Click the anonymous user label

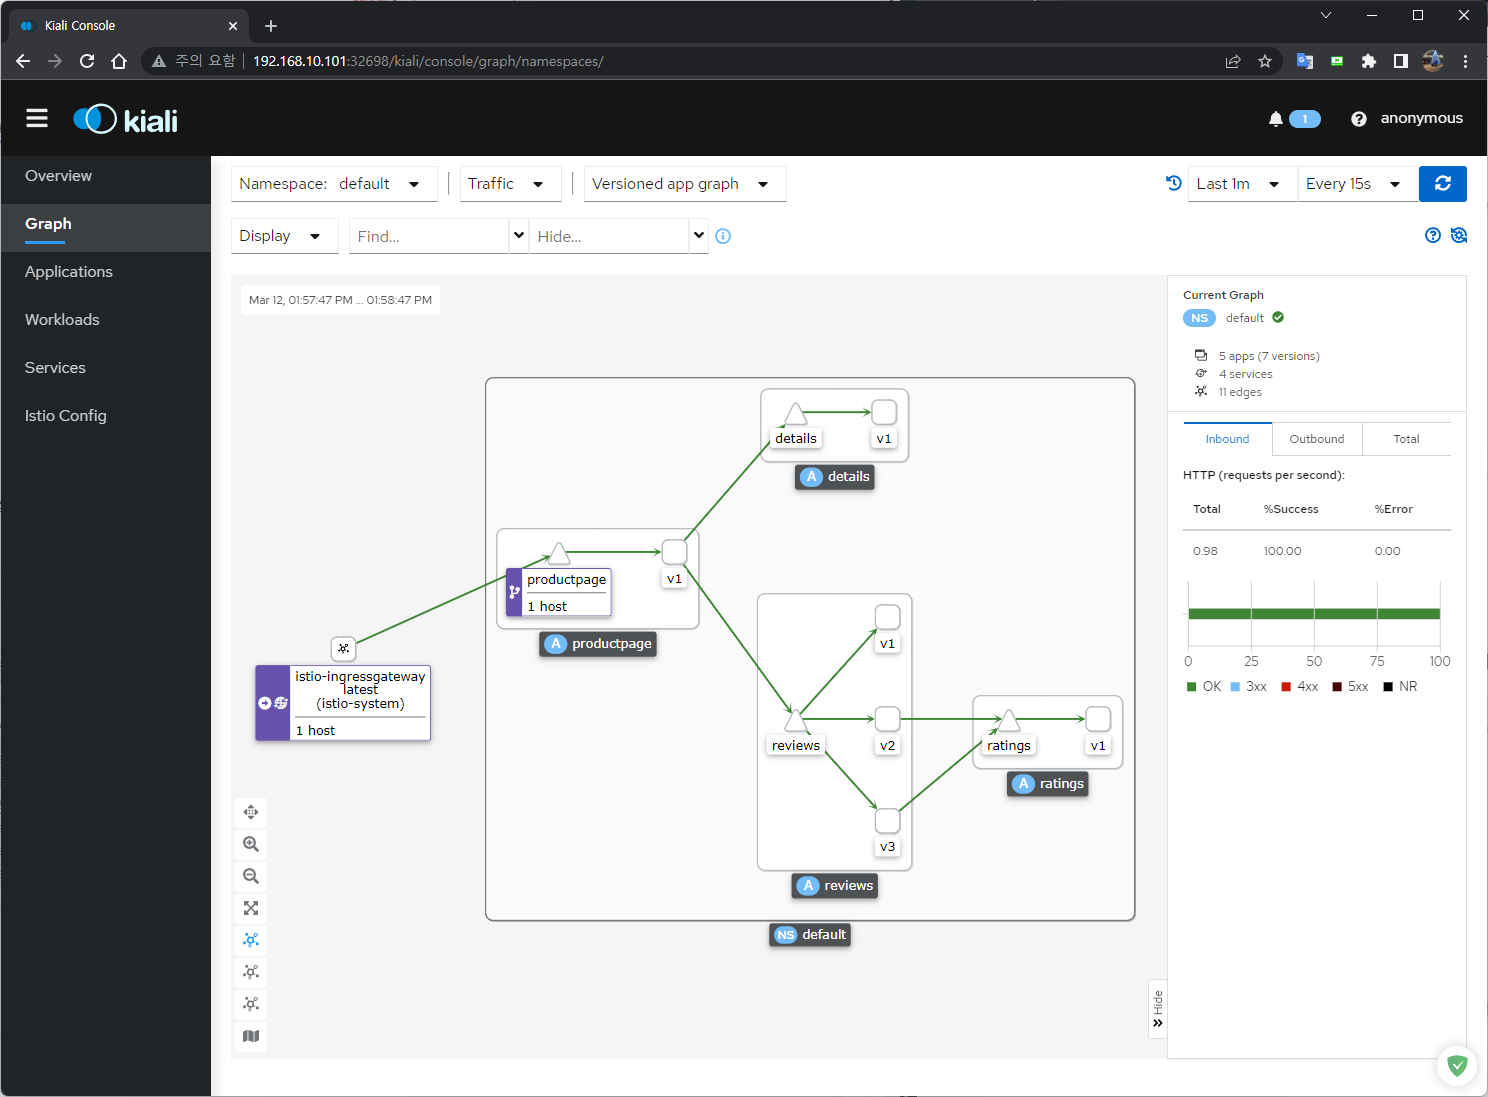(x=1421, y=118)
